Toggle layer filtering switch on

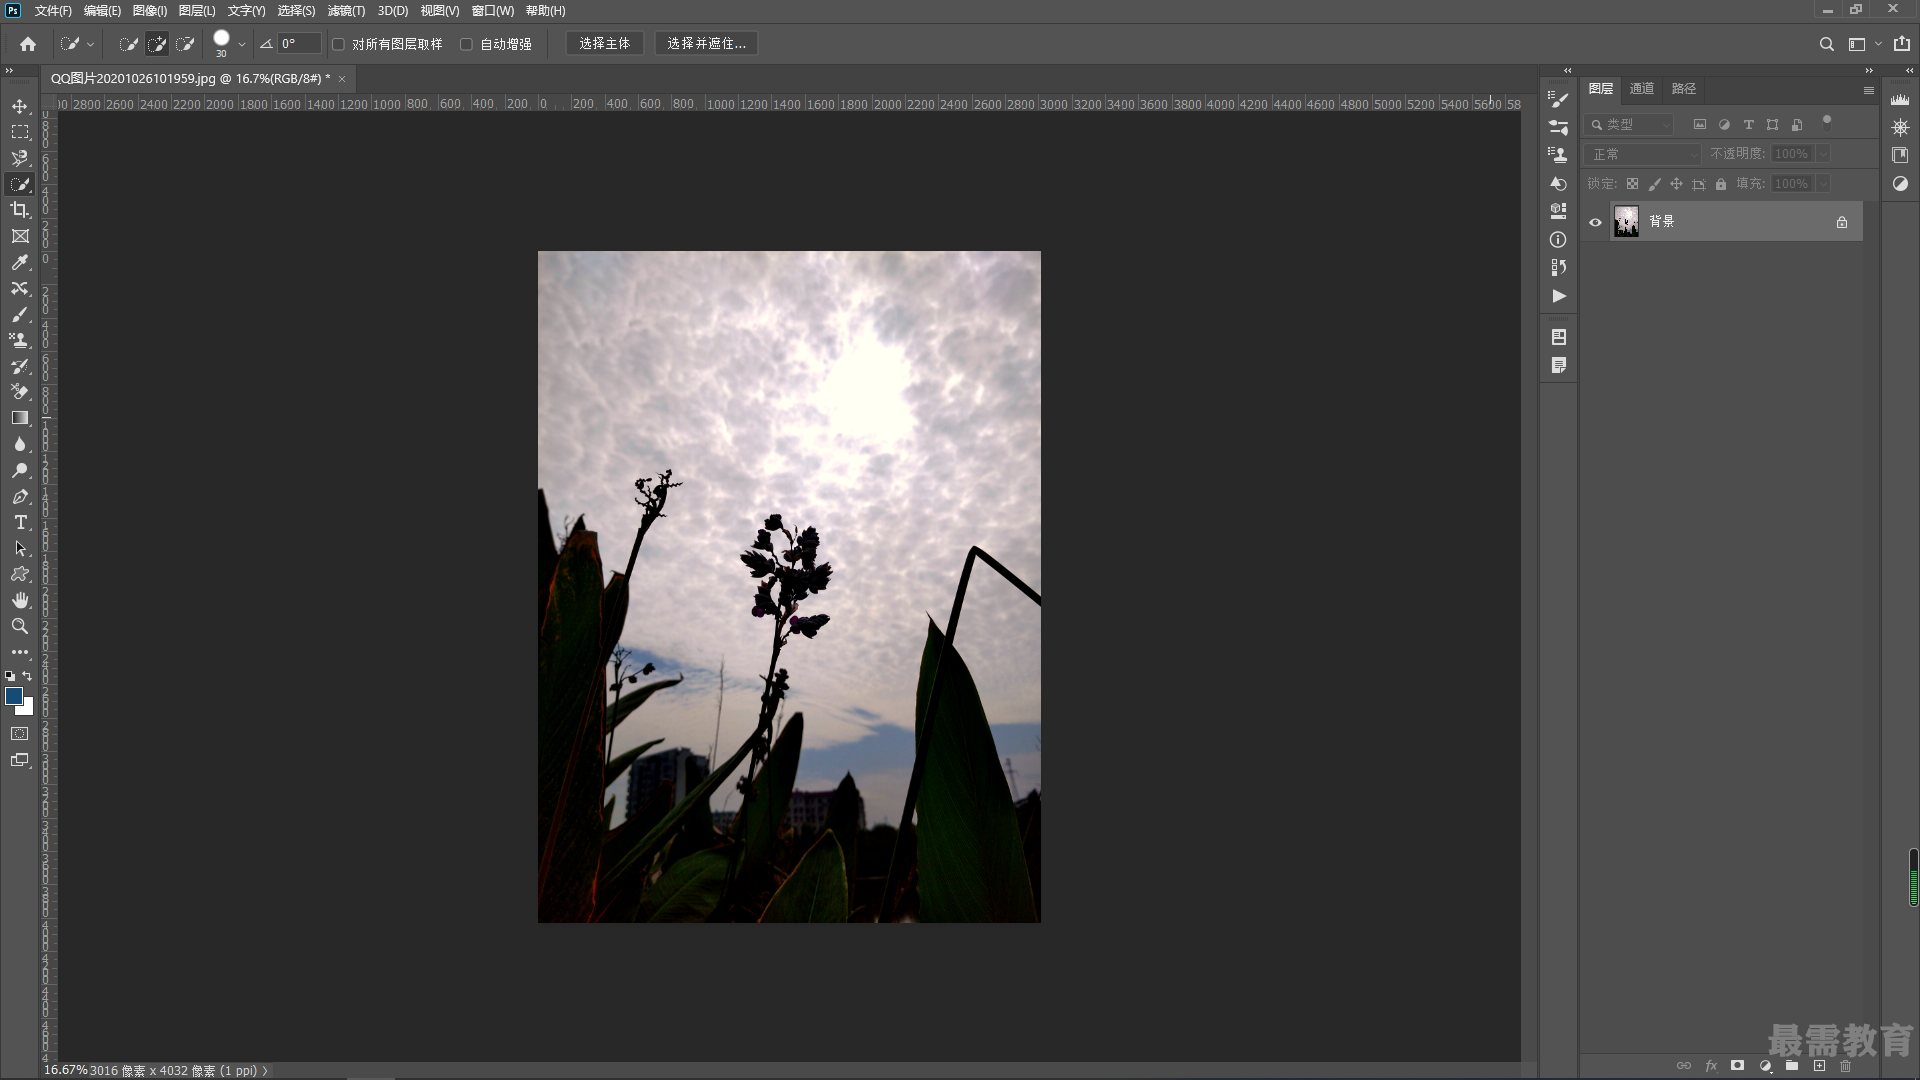[1827, 122]
